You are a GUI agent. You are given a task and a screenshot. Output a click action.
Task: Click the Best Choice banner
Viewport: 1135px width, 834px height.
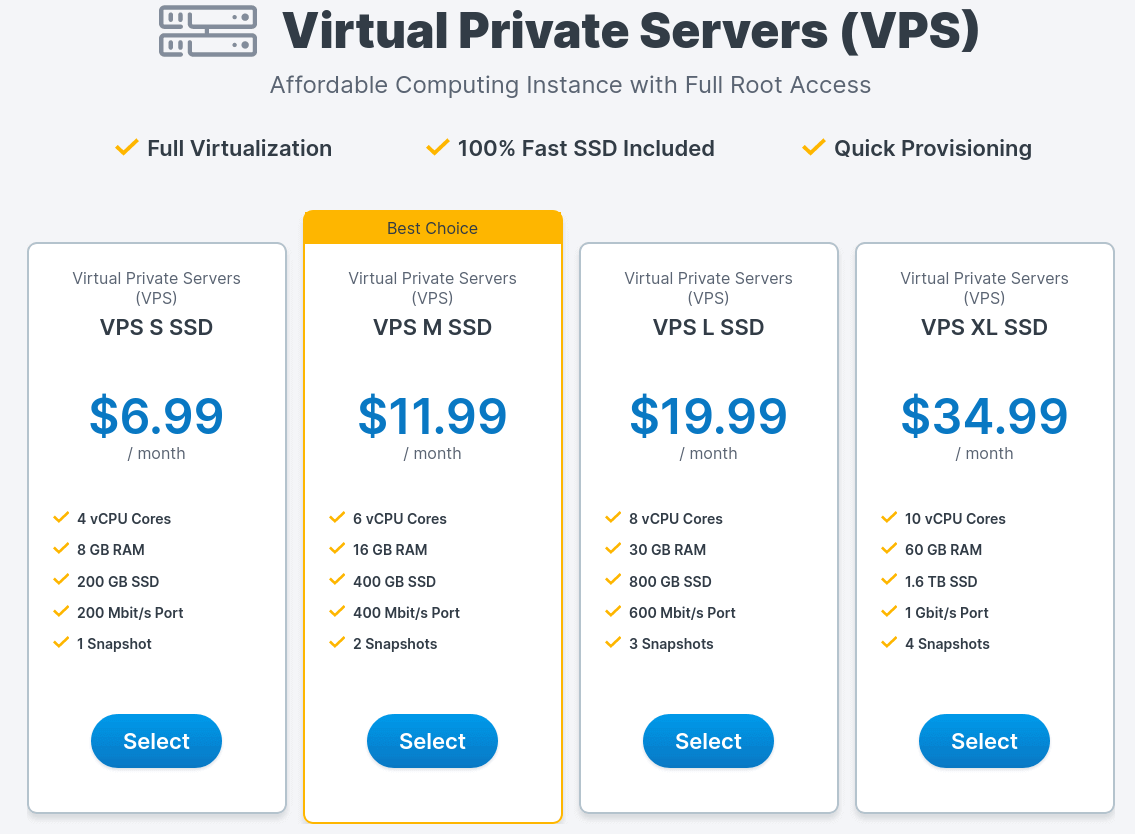tap(432, 228)
